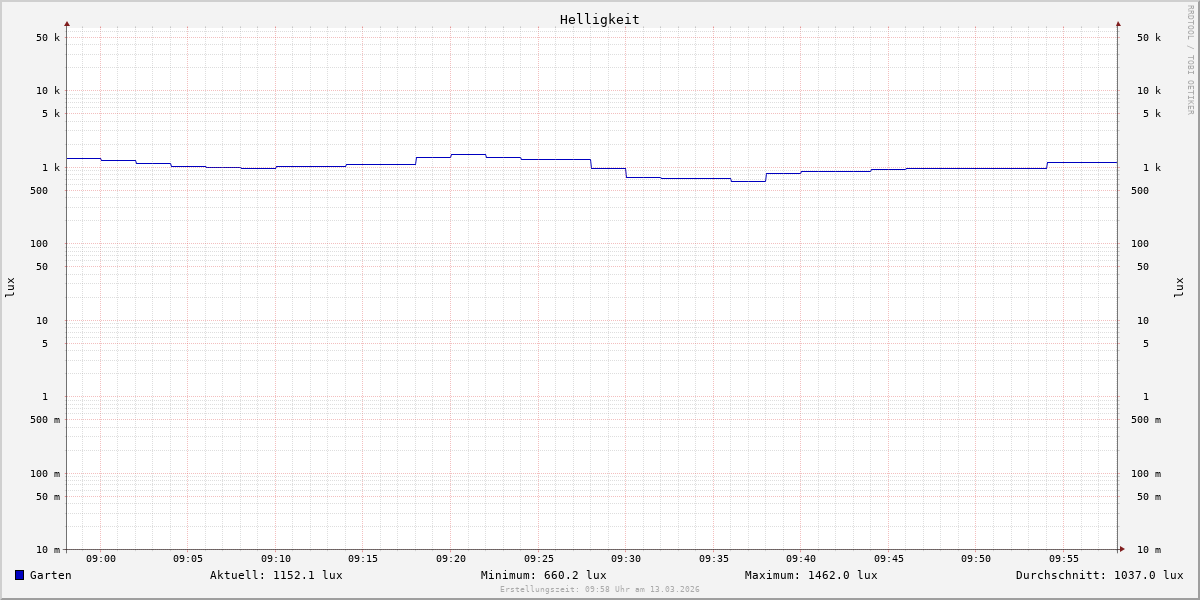Image resolution: width=1200 pixels, height=600 pixels.
Task: Click the 50 k label on left axis
Action: 48,38
